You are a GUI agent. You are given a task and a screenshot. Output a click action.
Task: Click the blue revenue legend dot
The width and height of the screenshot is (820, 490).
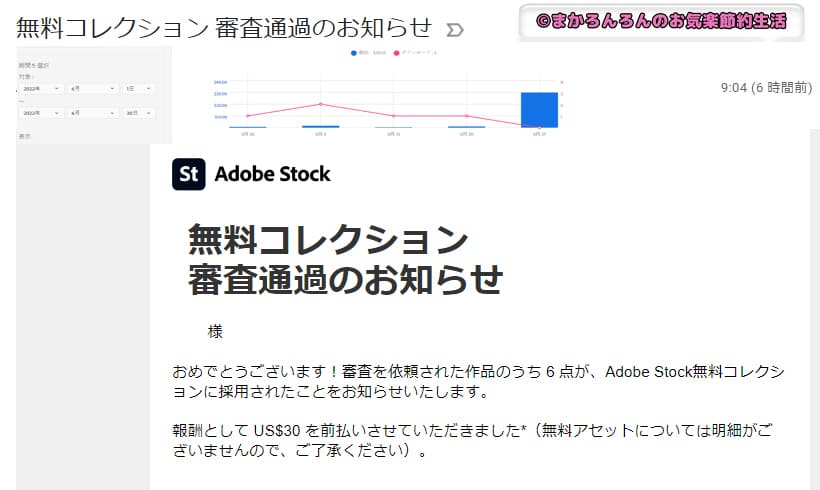354,53
